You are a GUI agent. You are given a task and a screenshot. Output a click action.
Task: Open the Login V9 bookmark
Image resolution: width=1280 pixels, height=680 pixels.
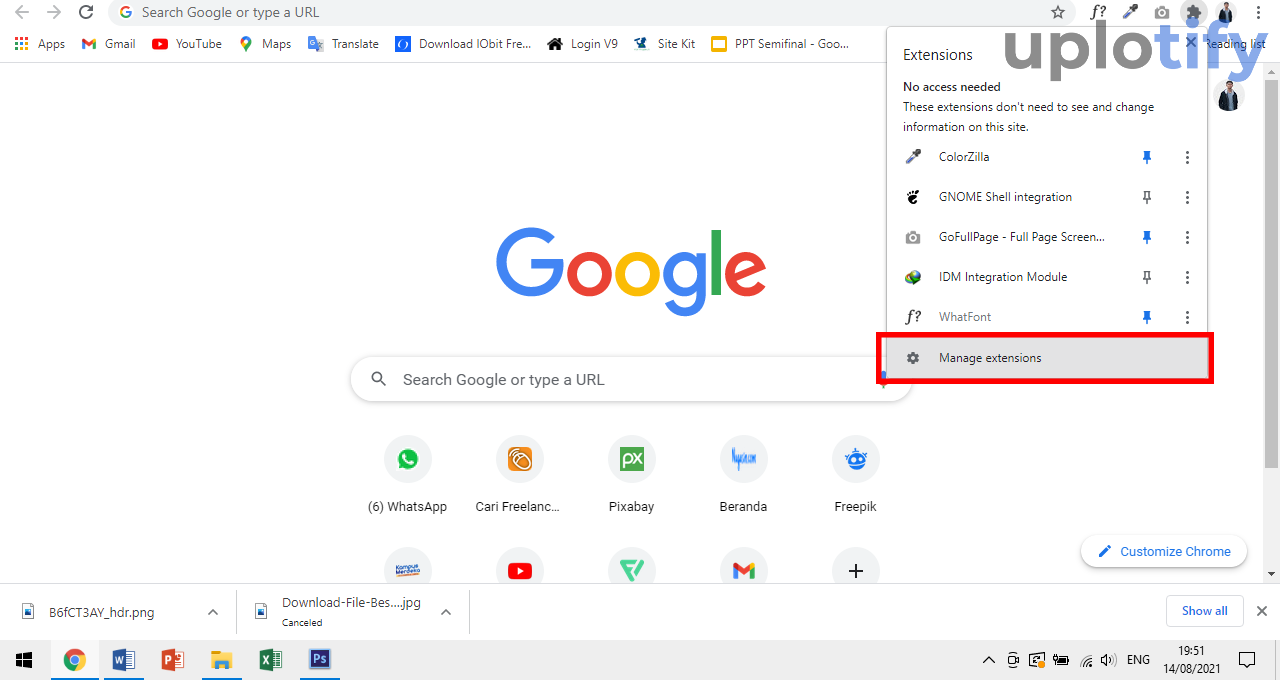(x=582, y=44)
